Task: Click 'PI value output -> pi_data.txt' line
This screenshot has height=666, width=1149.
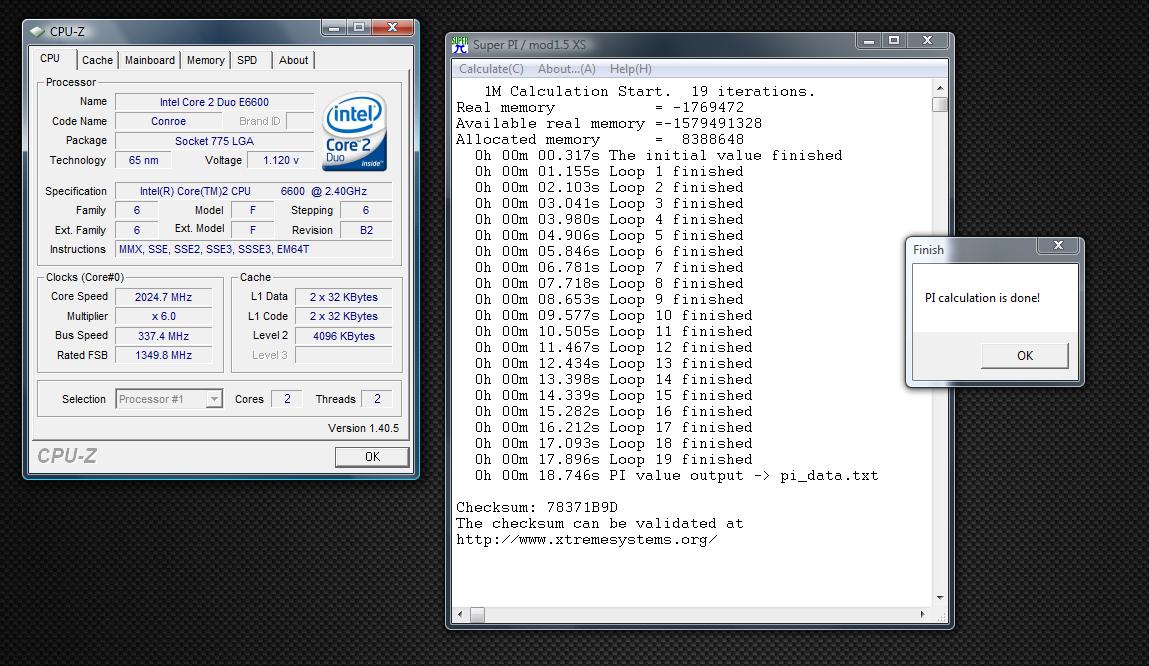Action: (x=676, y=476)
